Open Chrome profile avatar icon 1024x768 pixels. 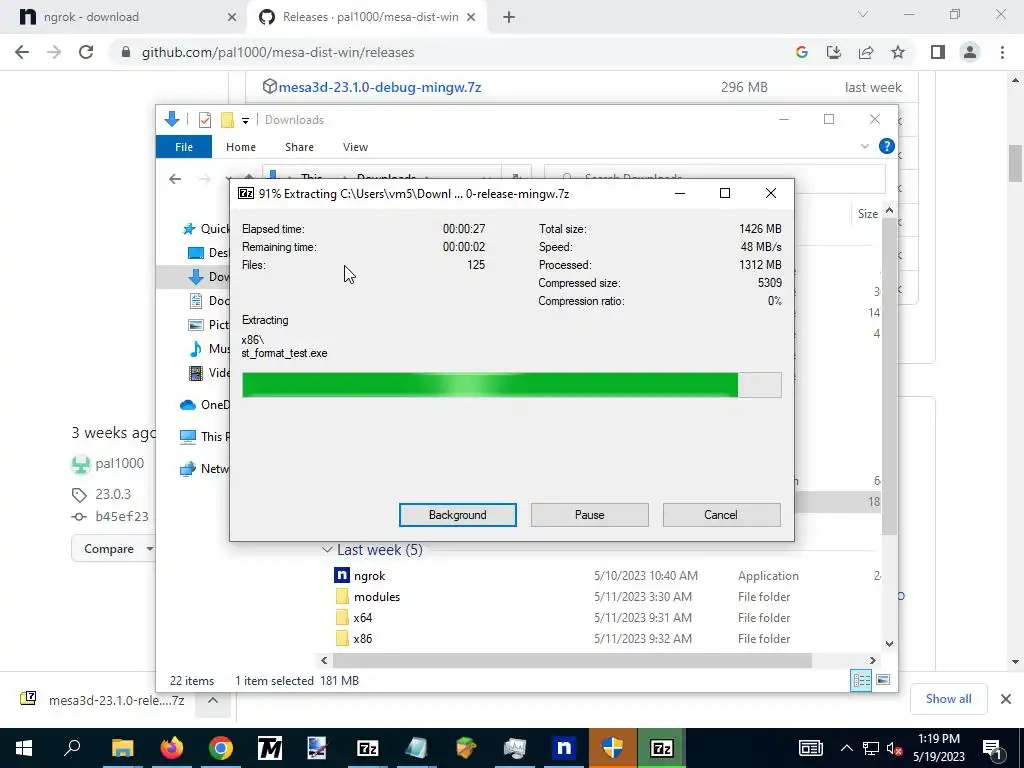(970, 52)
